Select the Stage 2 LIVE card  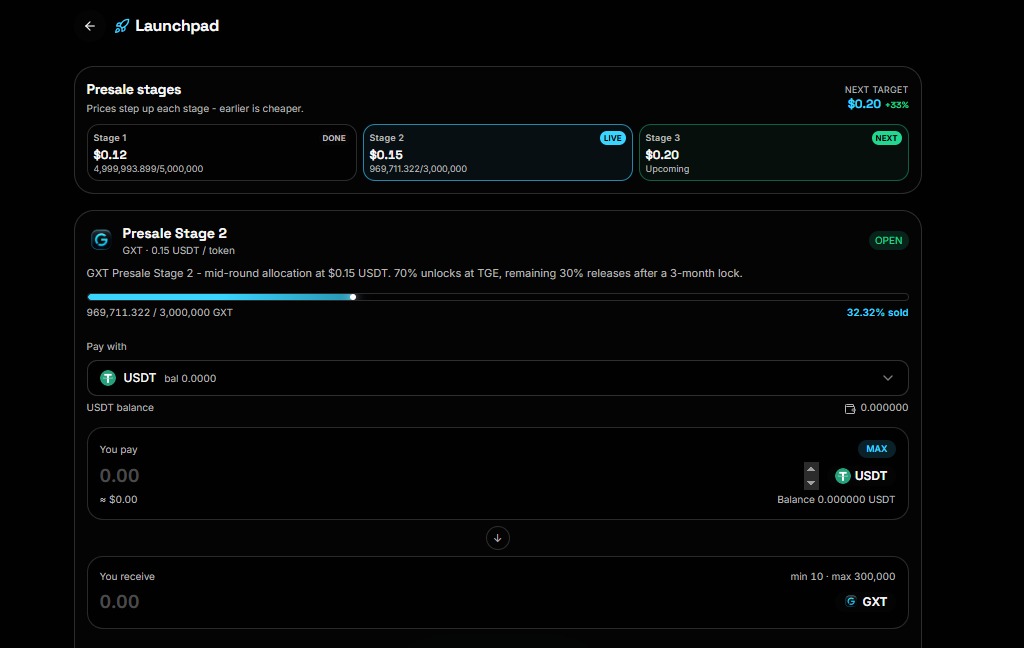(x=498, y=153)
